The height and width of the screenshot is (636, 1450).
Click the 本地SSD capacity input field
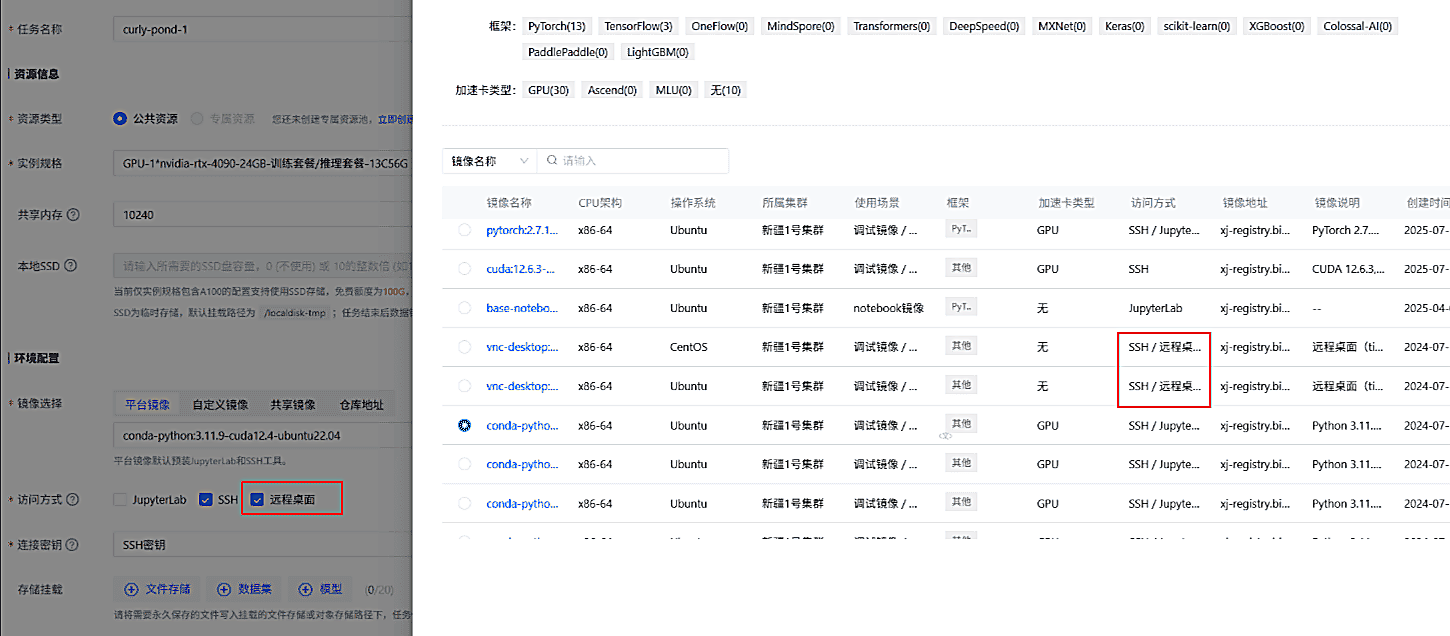[x=263, y=266]
